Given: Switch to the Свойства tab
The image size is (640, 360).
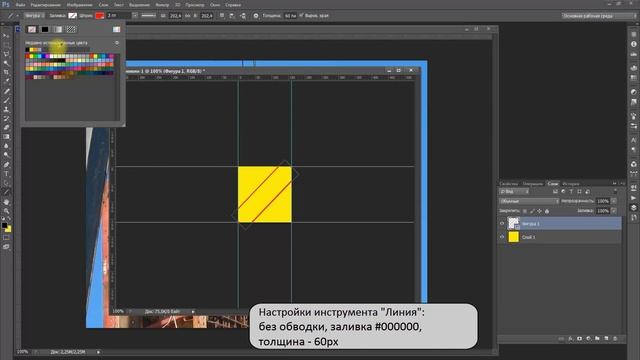Looking at the screenshot, I should (x=508, y=184).
